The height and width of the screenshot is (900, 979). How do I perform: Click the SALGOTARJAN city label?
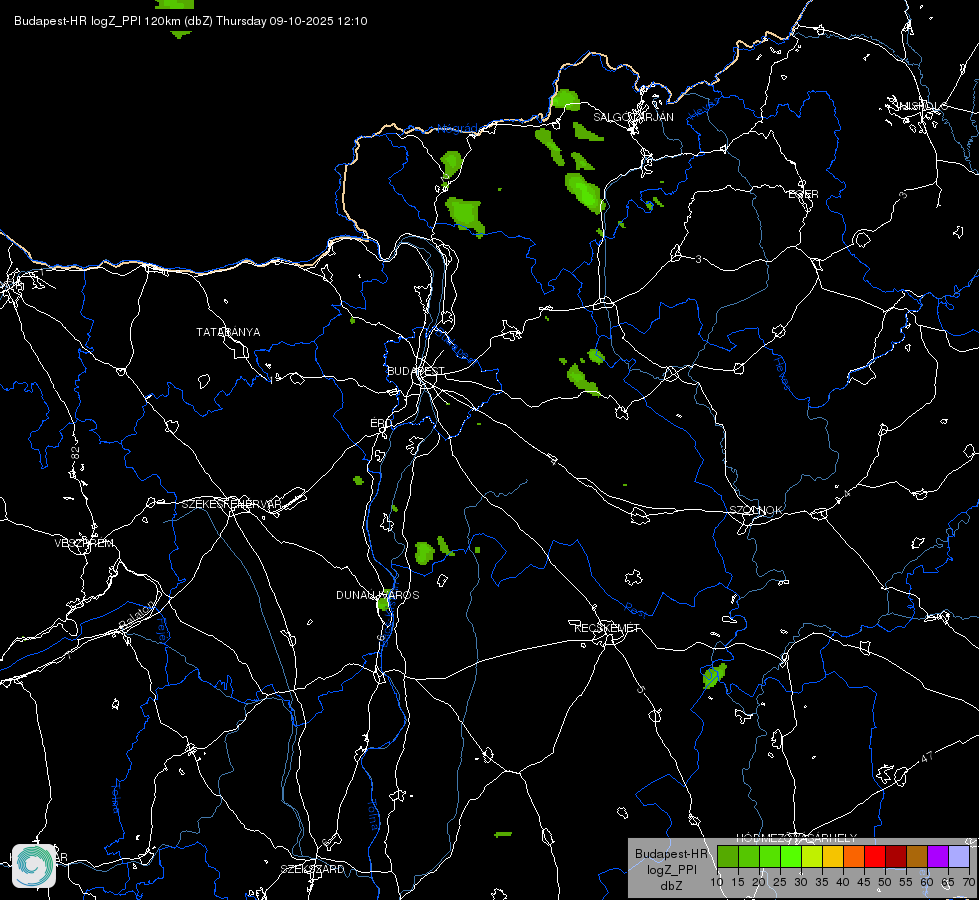[633, 117]
